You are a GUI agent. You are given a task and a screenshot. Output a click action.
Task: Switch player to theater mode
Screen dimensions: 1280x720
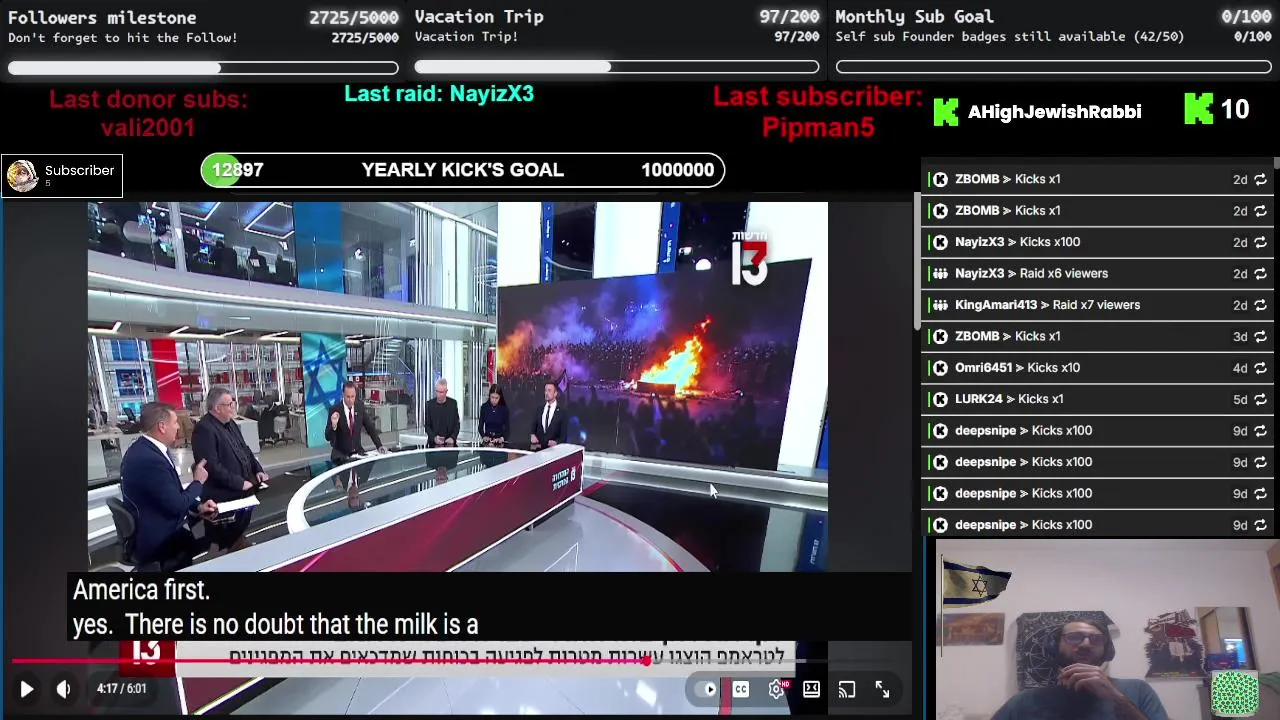click(x=811, y=689)
